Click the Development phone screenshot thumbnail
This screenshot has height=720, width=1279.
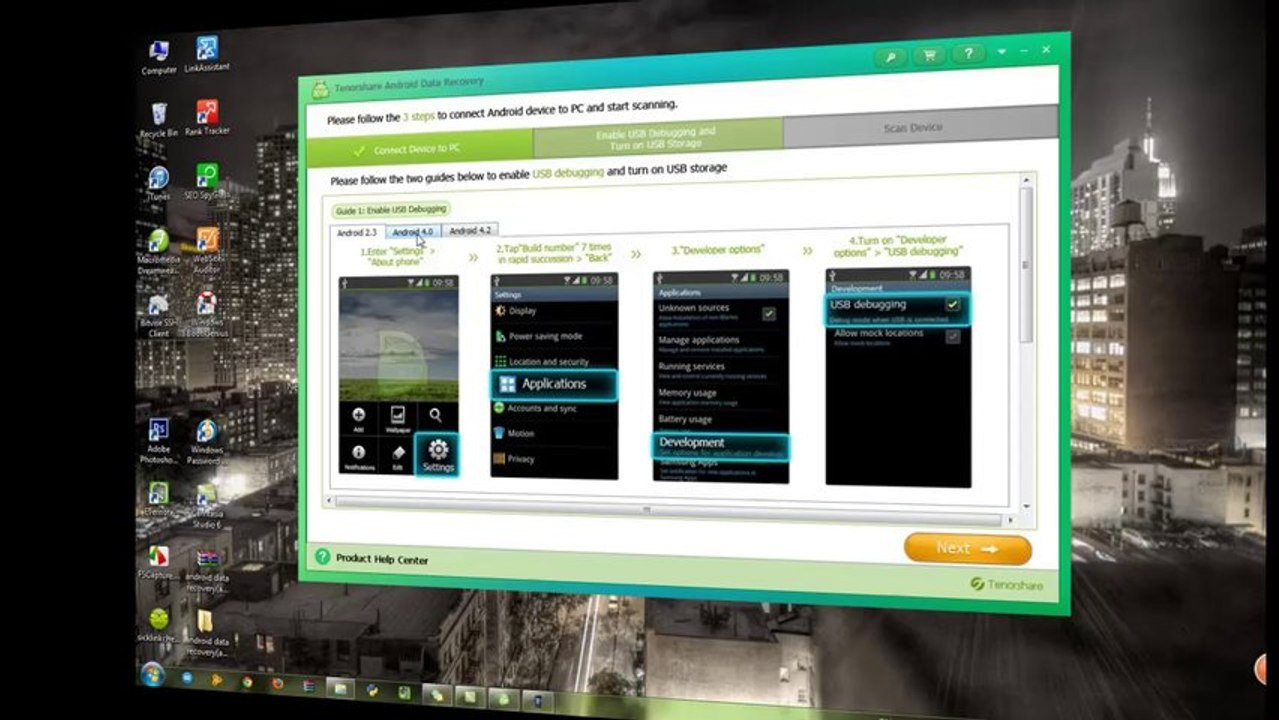720,376
